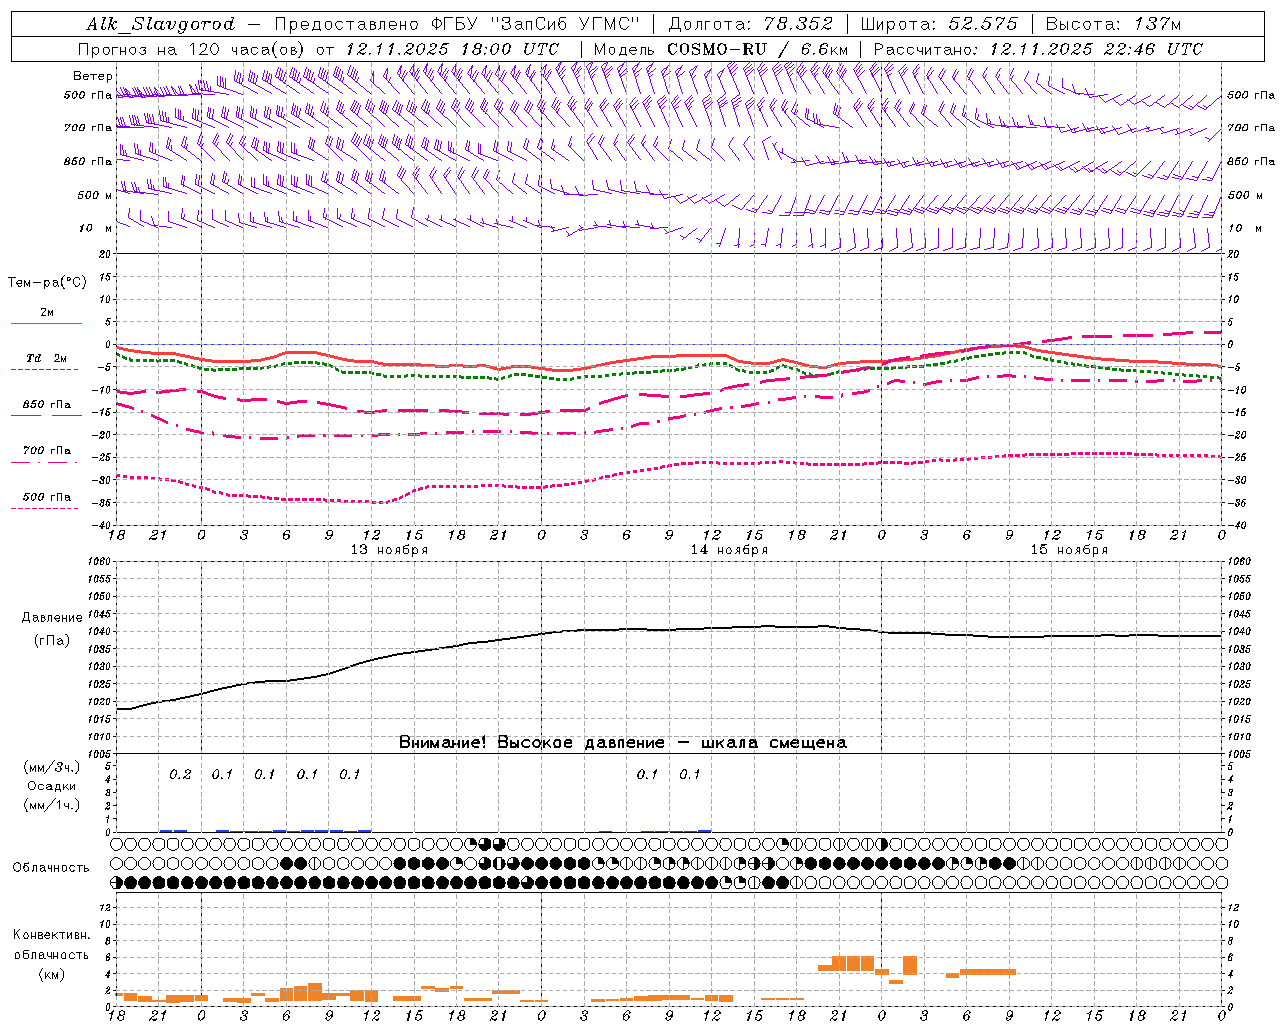
Task: Click the computed timestamp Рассчитано: 12.11.2025 22:46 UTC
Action: tap(1038, 49)
